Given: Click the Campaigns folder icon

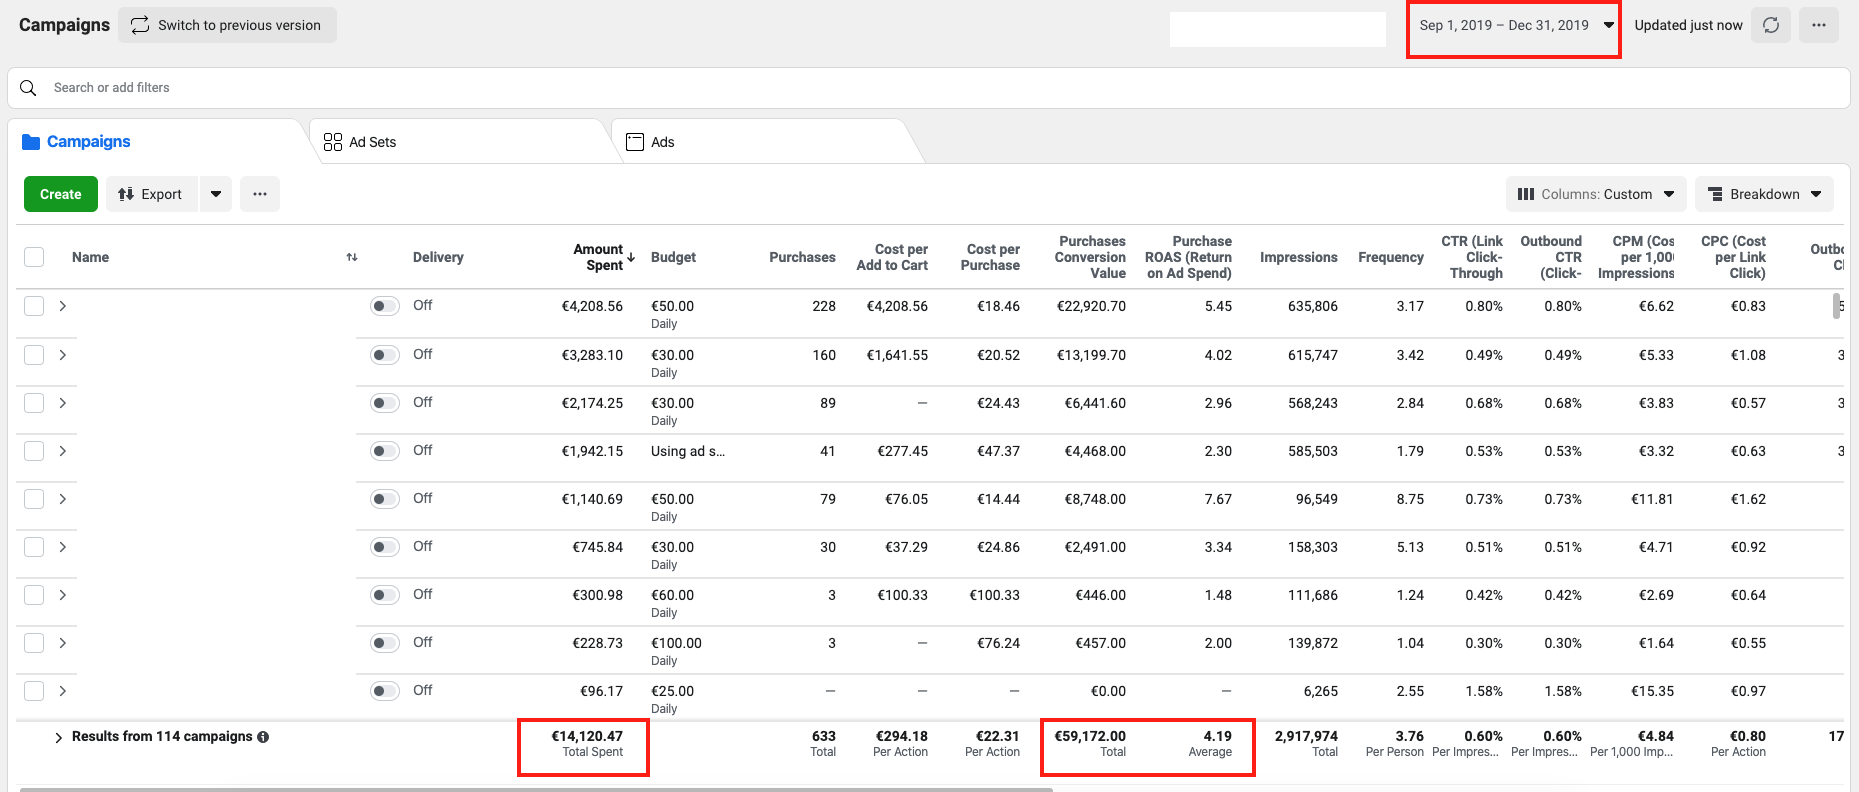Looking at the screenshot, I should [31, 142].
